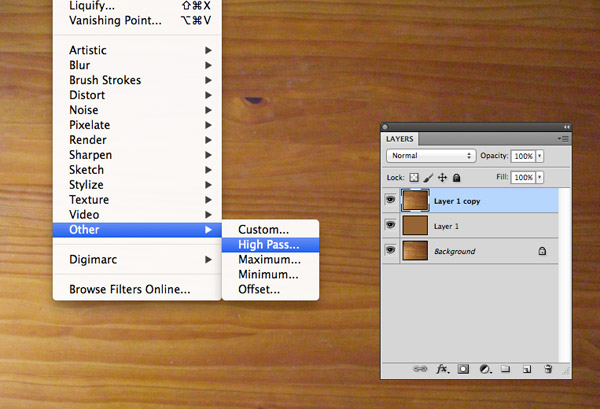Create a new layer group
This screenshot has height=409, width=600.
coord(505,369)
